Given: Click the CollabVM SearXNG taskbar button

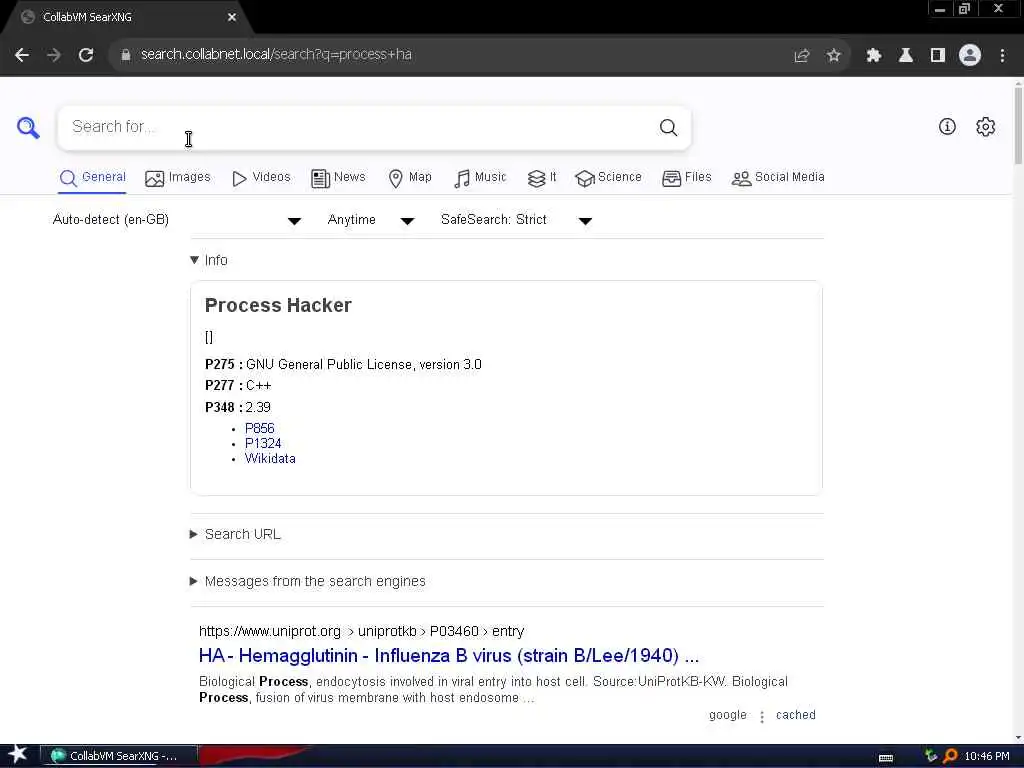Looking at the screenshot, I should 119,756.
